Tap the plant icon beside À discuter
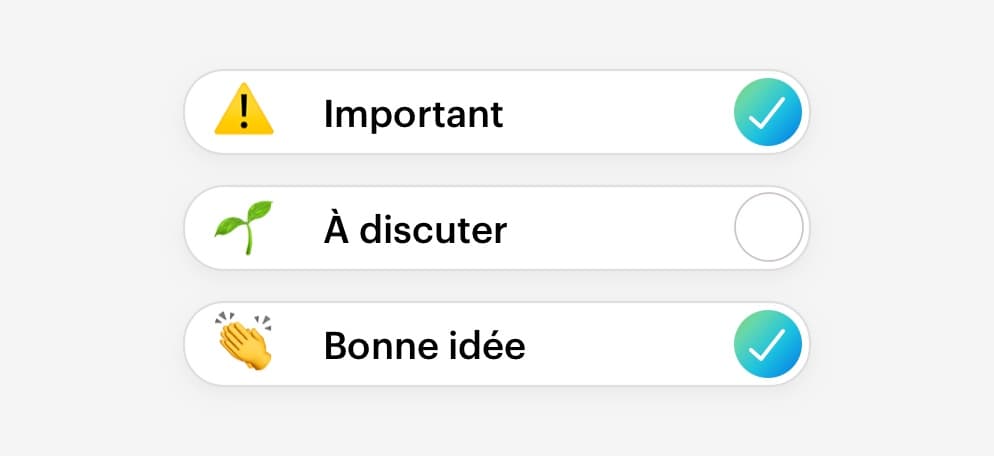 click(x=244, y=228)
